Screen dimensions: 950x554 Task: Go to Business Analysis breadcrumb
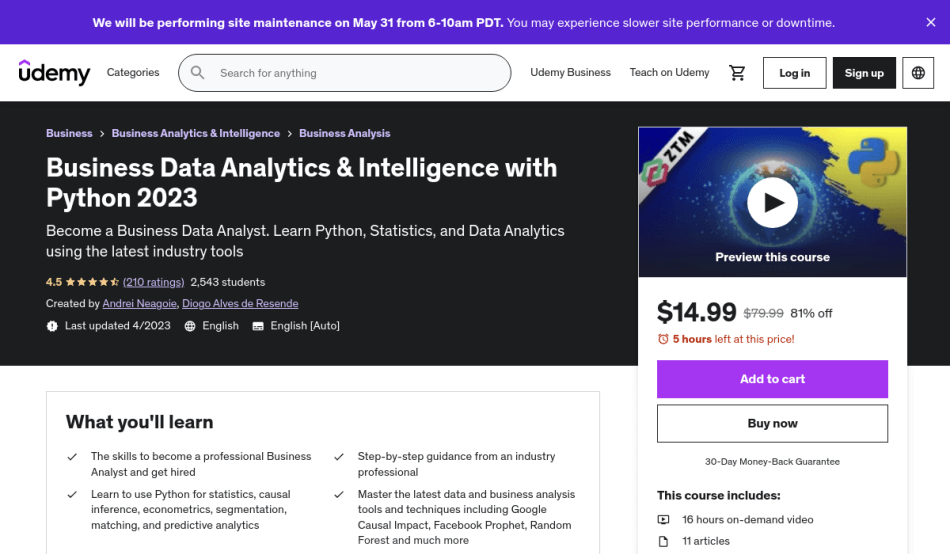coord(344,133)
